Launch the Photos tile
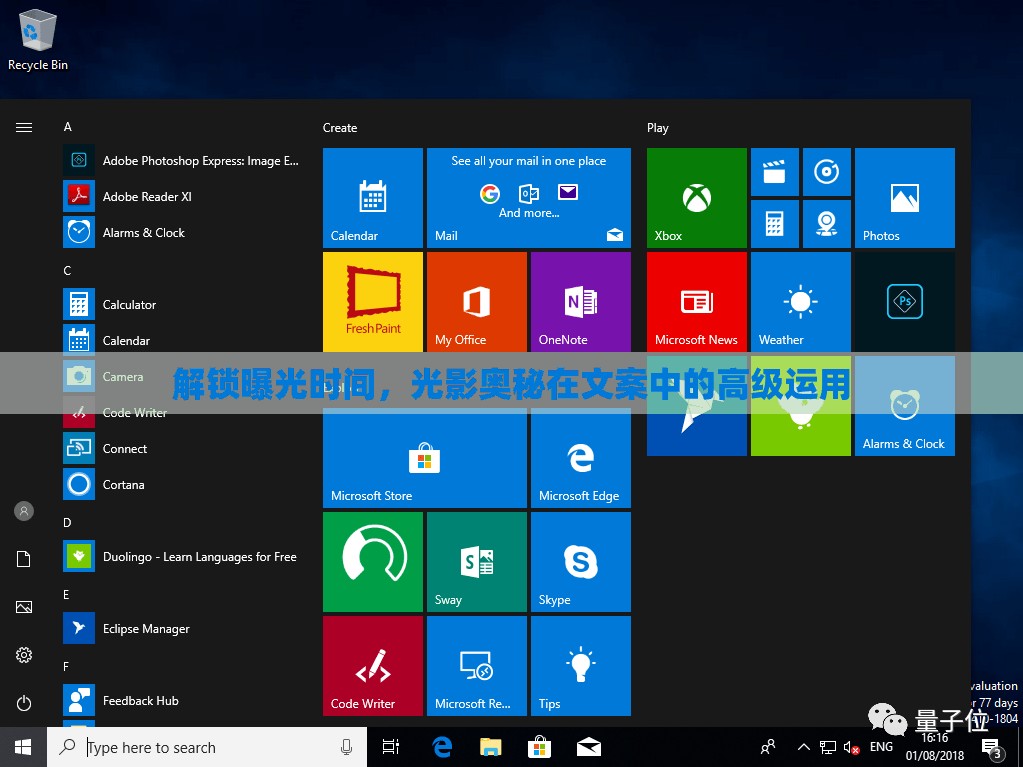Image resolution: width=1023 pixels, height=767 pixels. (x=905, y=198)
